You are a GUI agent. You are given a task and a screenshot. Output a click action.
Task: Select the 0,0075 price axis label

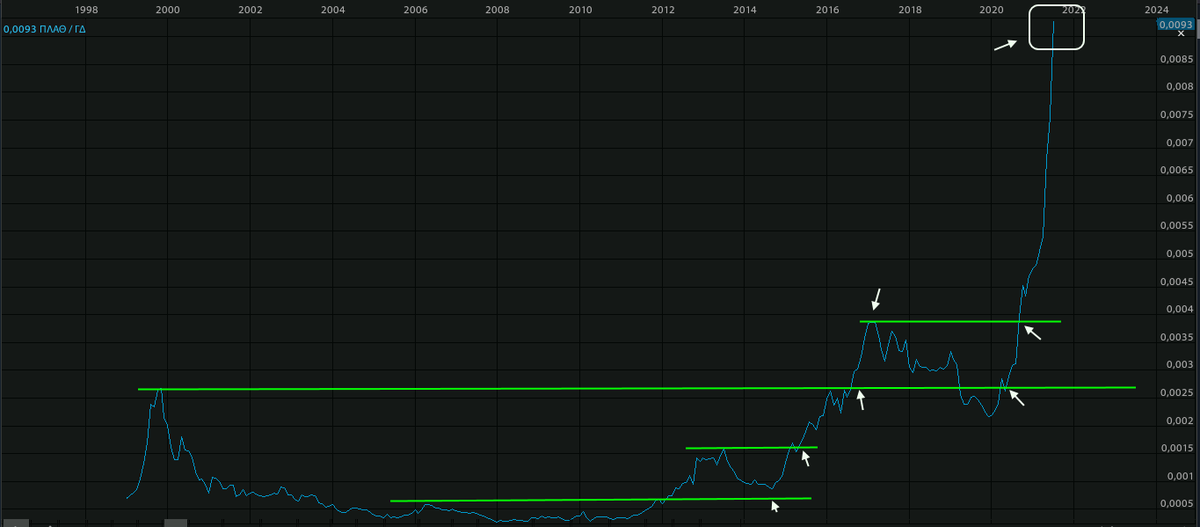[x=1179, y=115]
